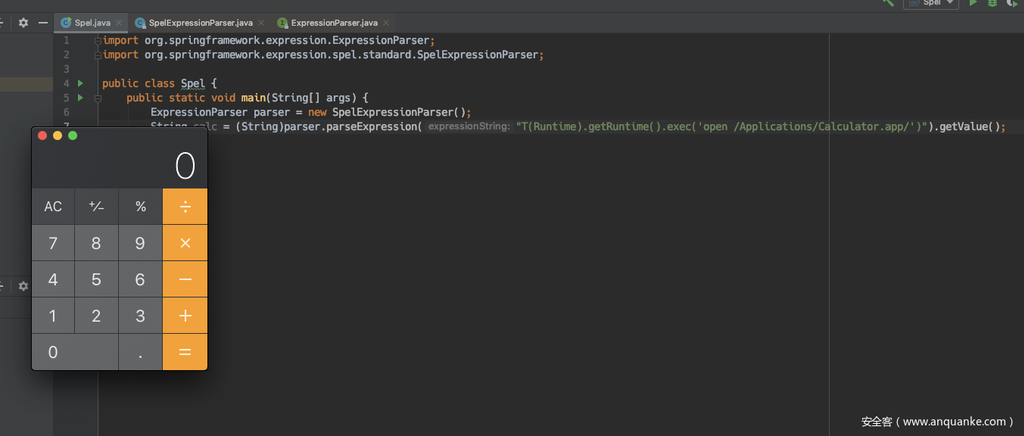Switch to the ExpressionParser.java tab
This screenshot has width=1024, height=436.
tap(333, 22)
